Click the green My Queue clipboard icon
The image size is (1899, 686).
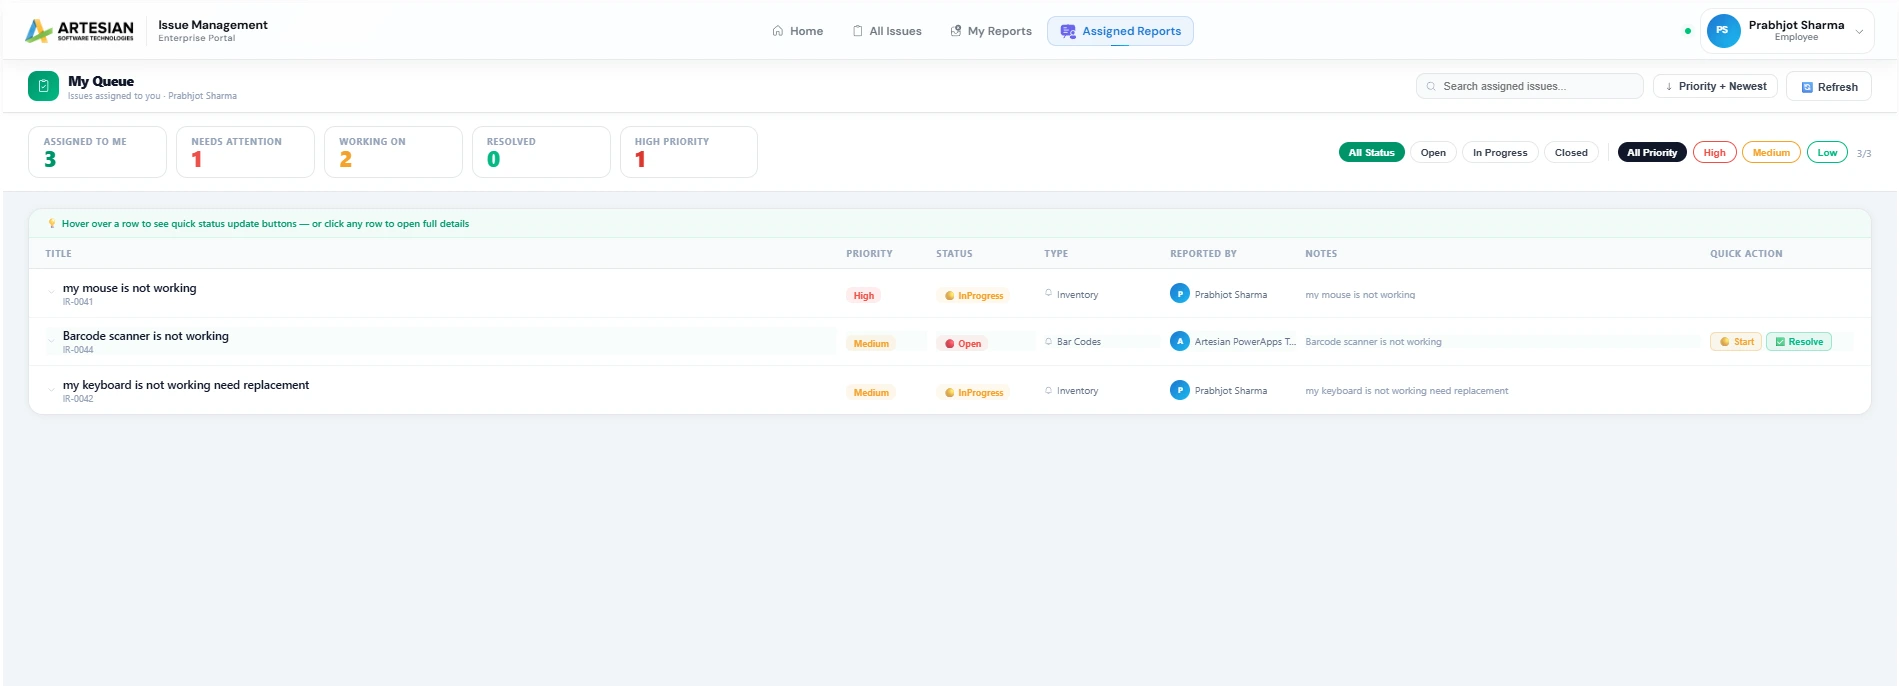pos(43,86)
